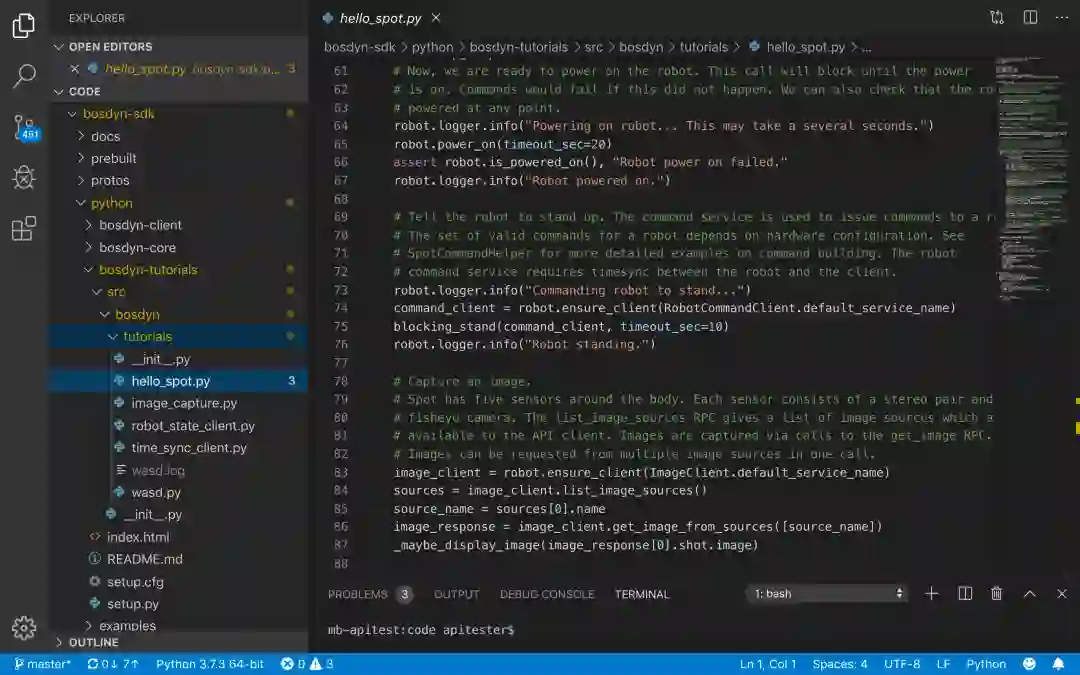The image size is (1080, 675).
Task: Open setup.py file
Action: pyautogui.click(x=178, y=604)
